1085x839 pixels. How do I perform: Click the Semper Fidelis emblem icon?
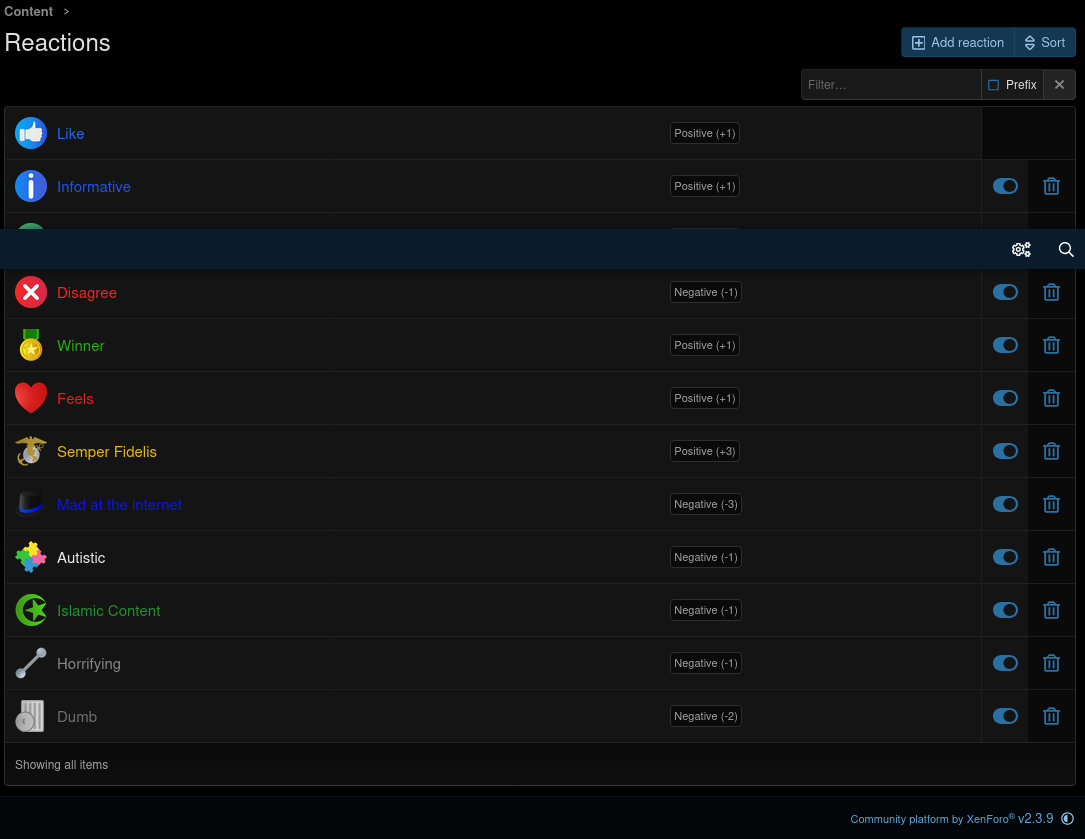pyautogui.click(x=31, y=451)
